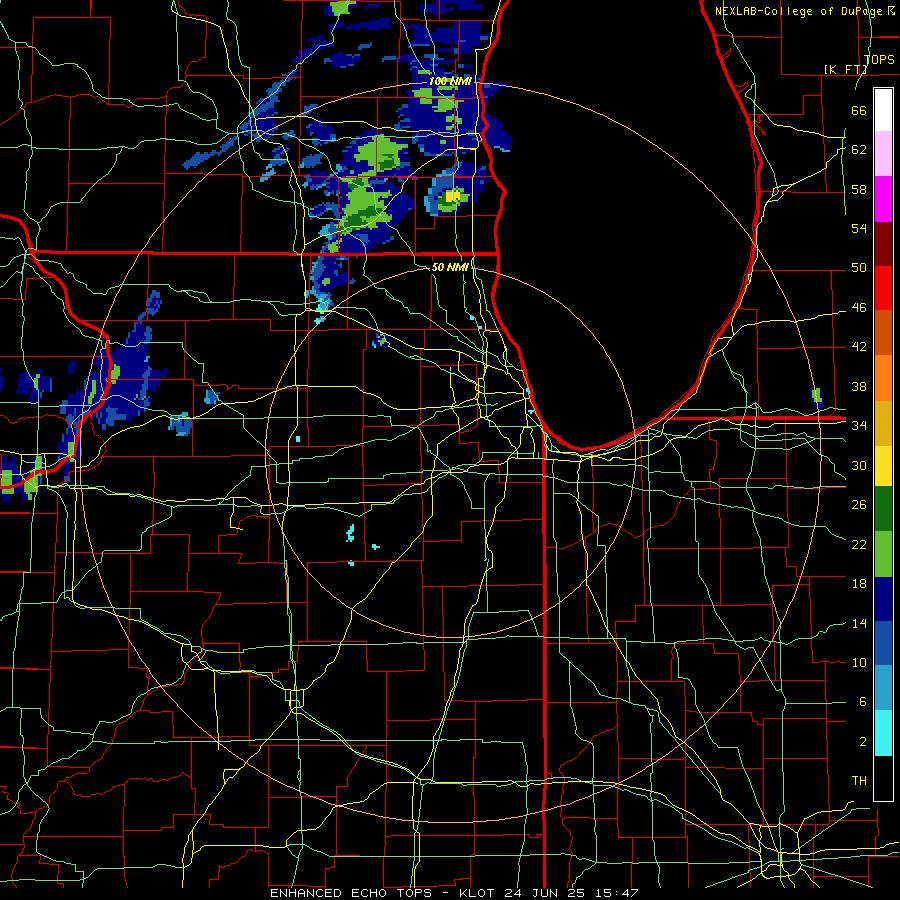The height and width of the screenshot is (900, 900).
Task: Click the legend value 46
Action: tap(859, 308)
